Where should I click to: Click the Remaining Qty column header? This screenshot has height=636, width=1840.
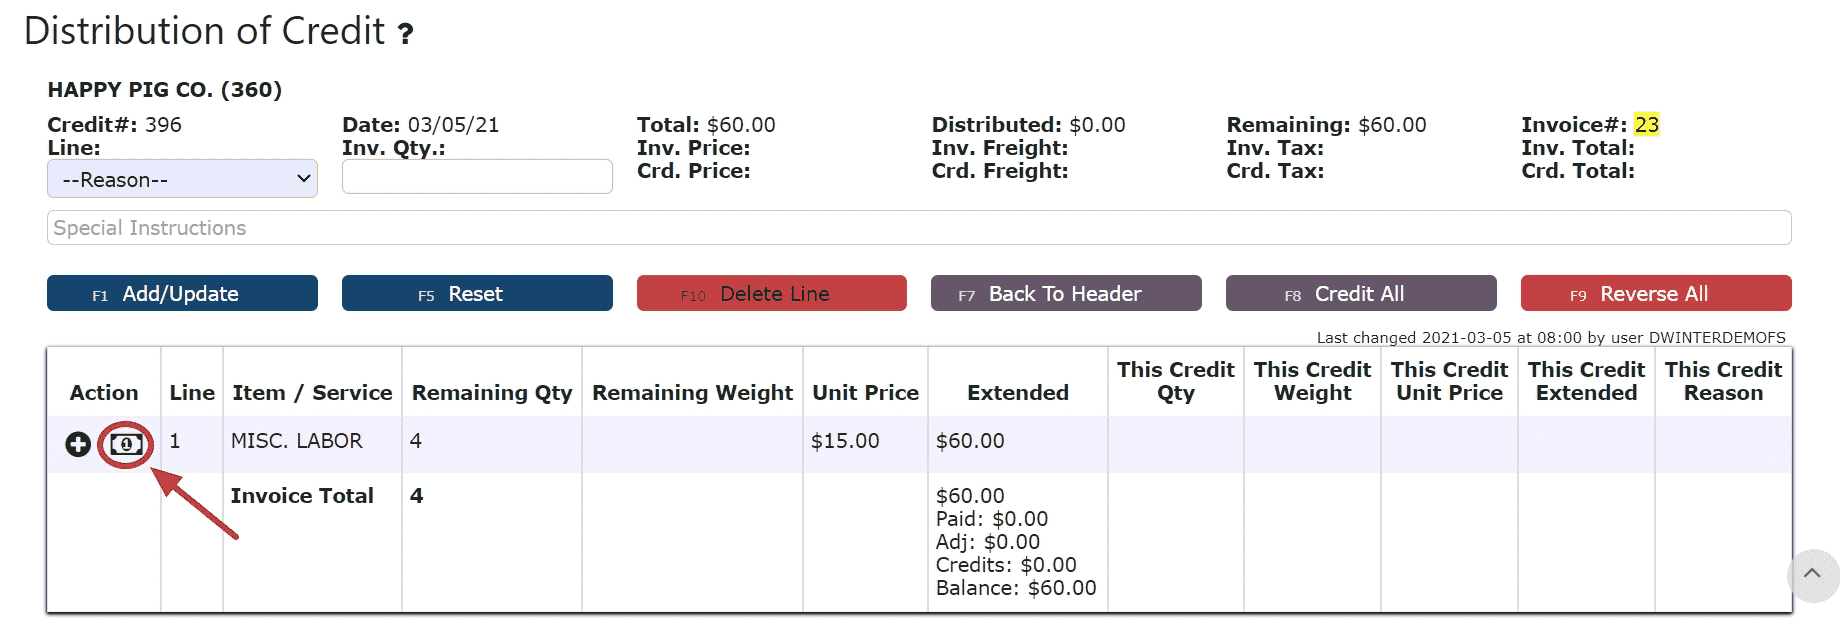click(492, 393)
